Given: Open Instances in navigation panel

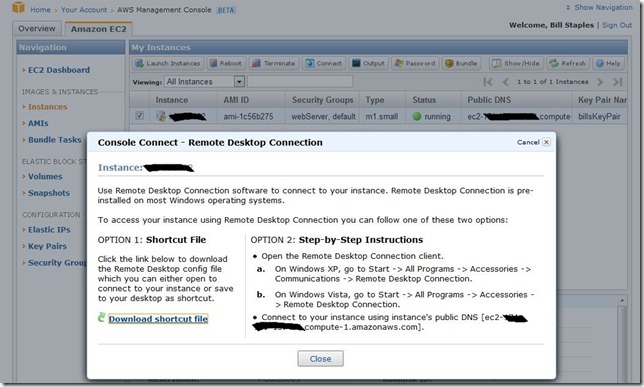Looking at the screenshot, I should [x=47, y=107].
